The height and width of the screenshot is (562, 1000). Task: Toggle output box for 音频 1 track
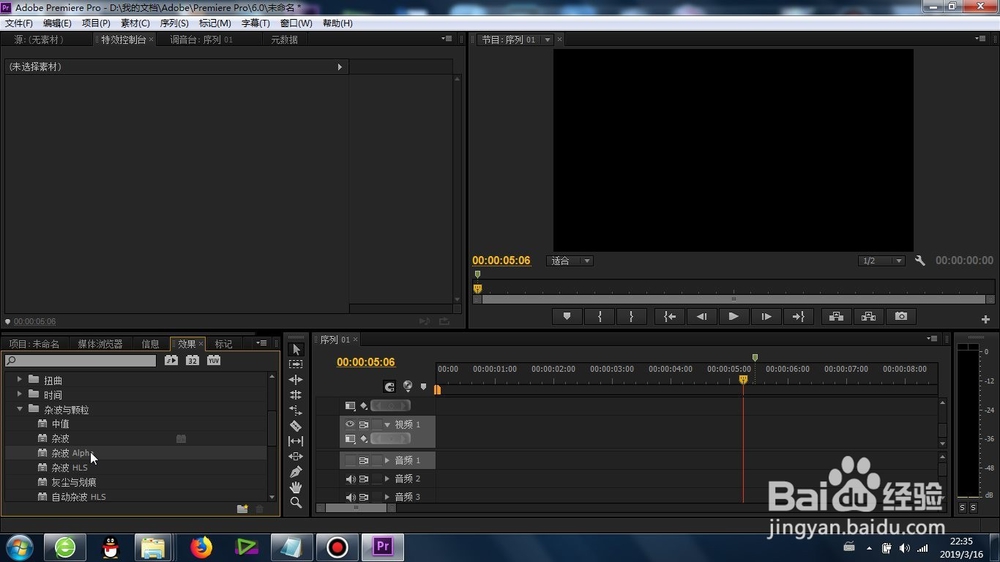click(350, 460)
